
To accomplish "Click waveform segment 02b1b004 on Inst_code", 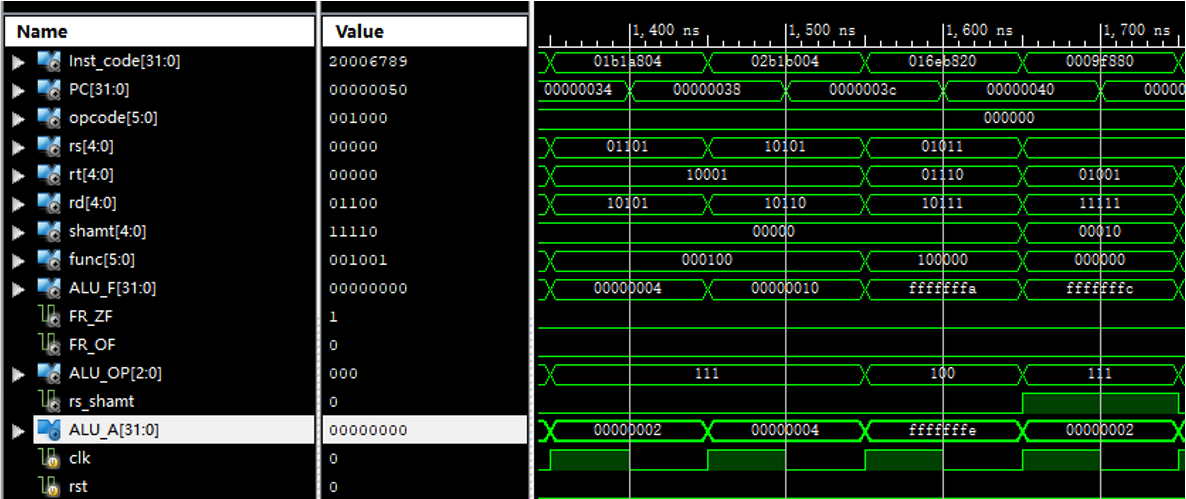I will click(x=786, y=61).
